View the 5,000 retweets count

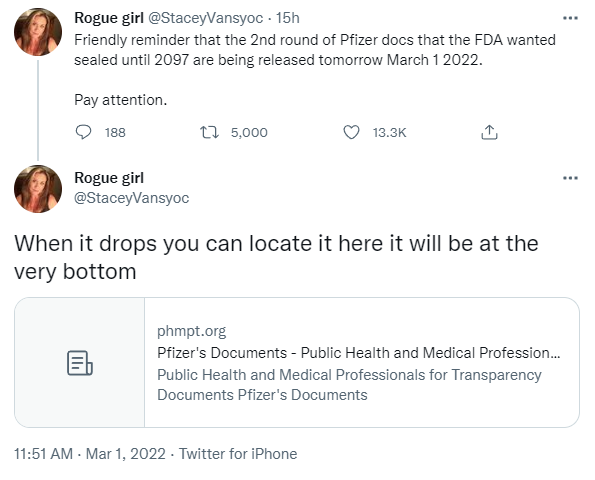(249, 133)
